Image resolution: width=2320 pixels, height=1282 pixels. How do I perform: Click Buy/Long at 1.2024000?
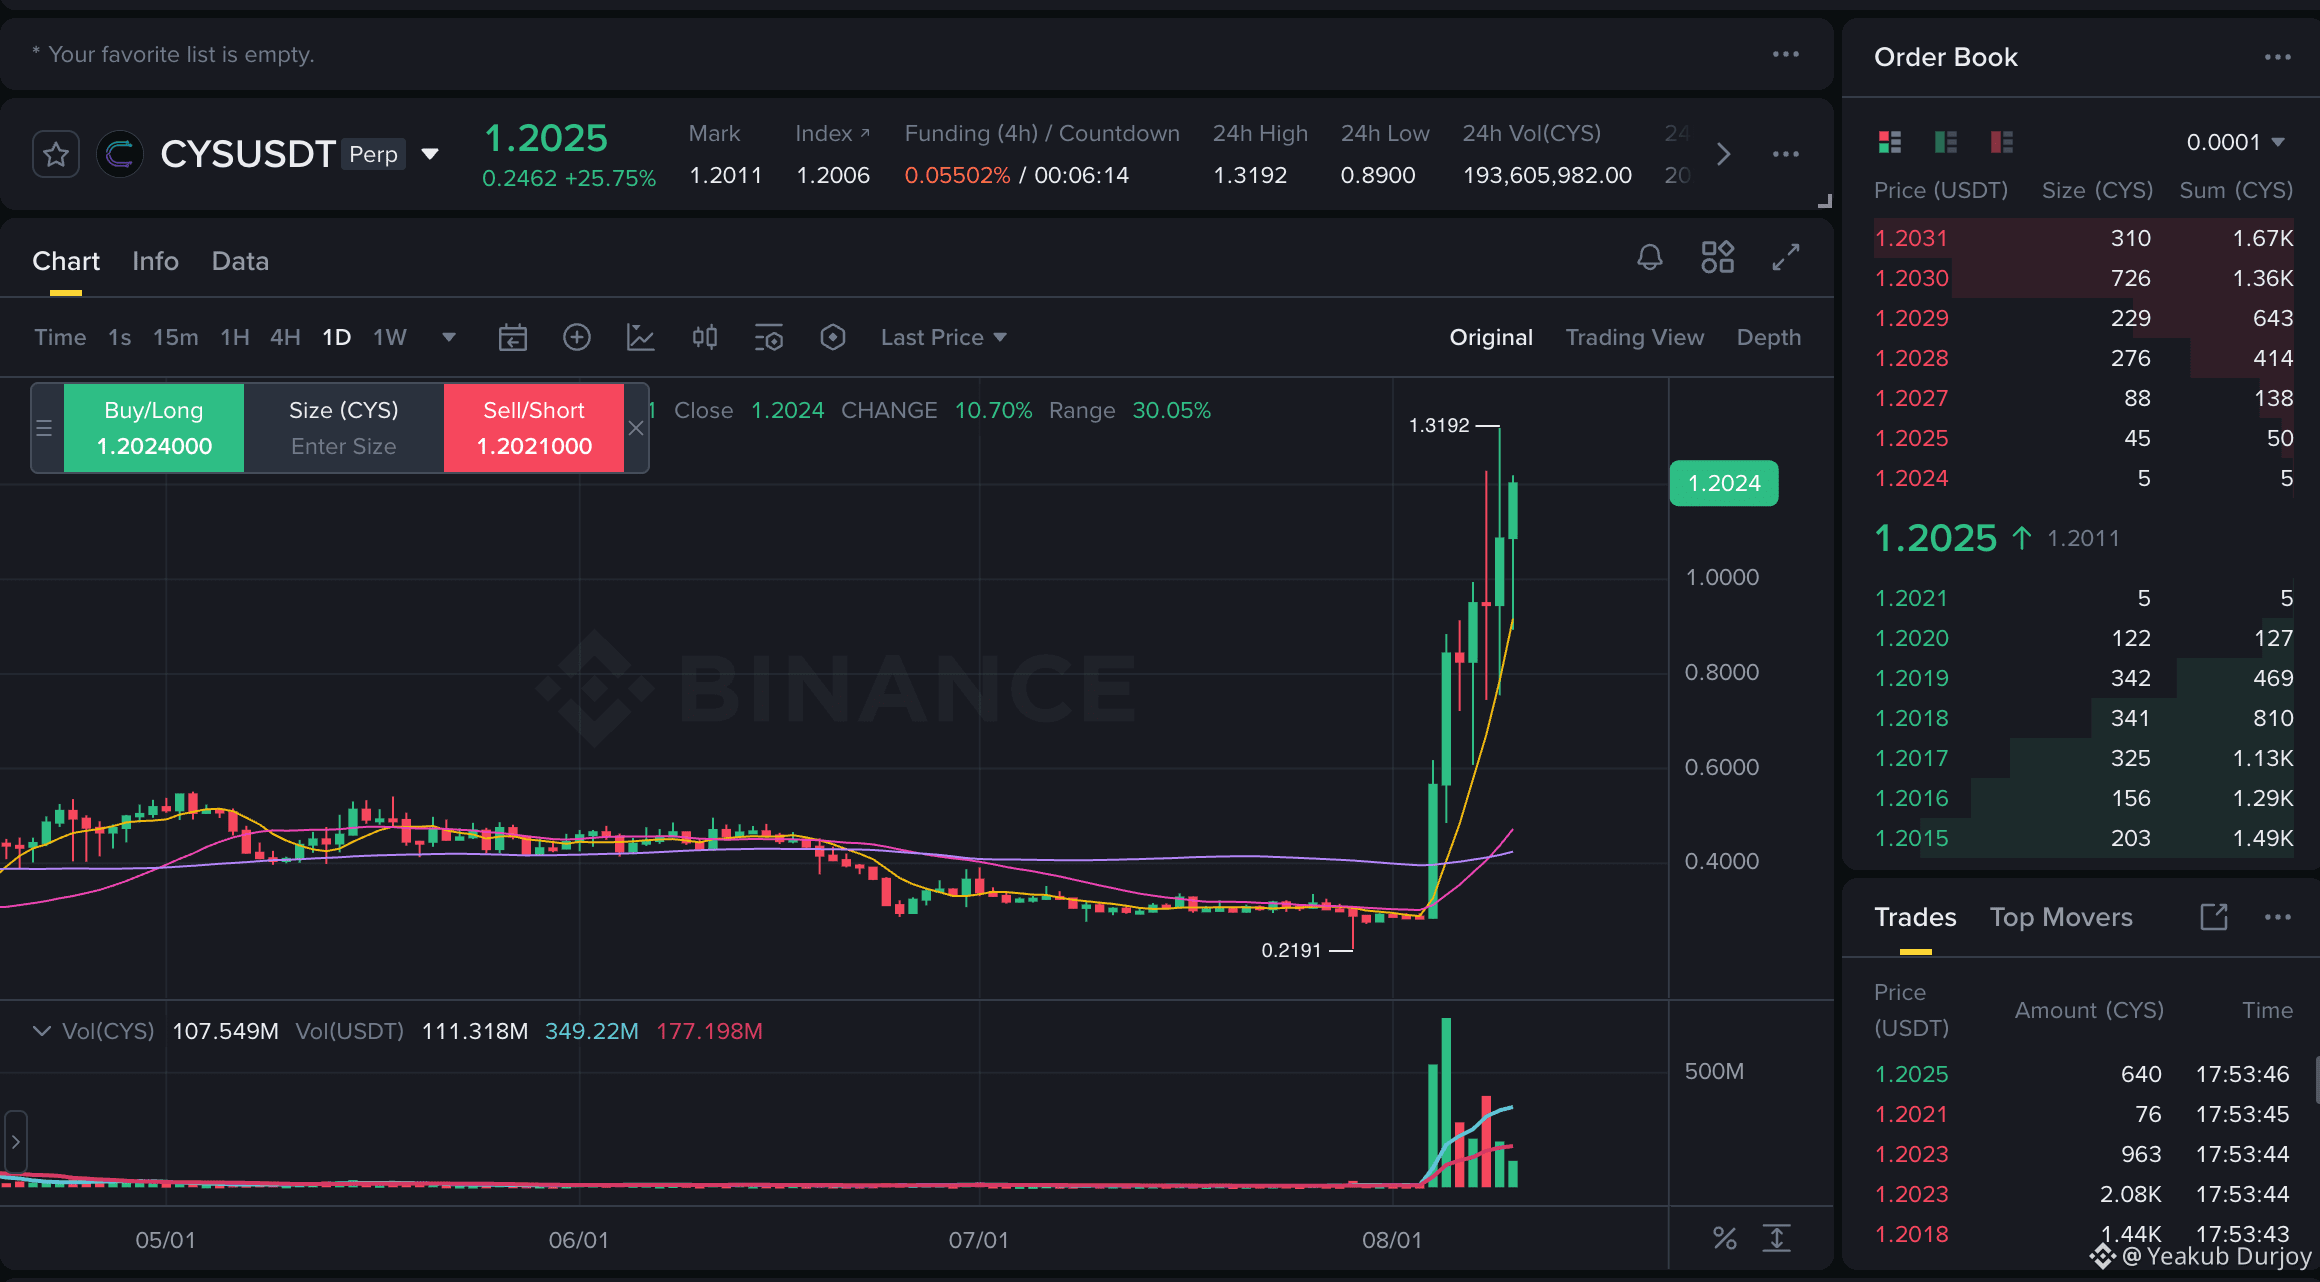154,428
